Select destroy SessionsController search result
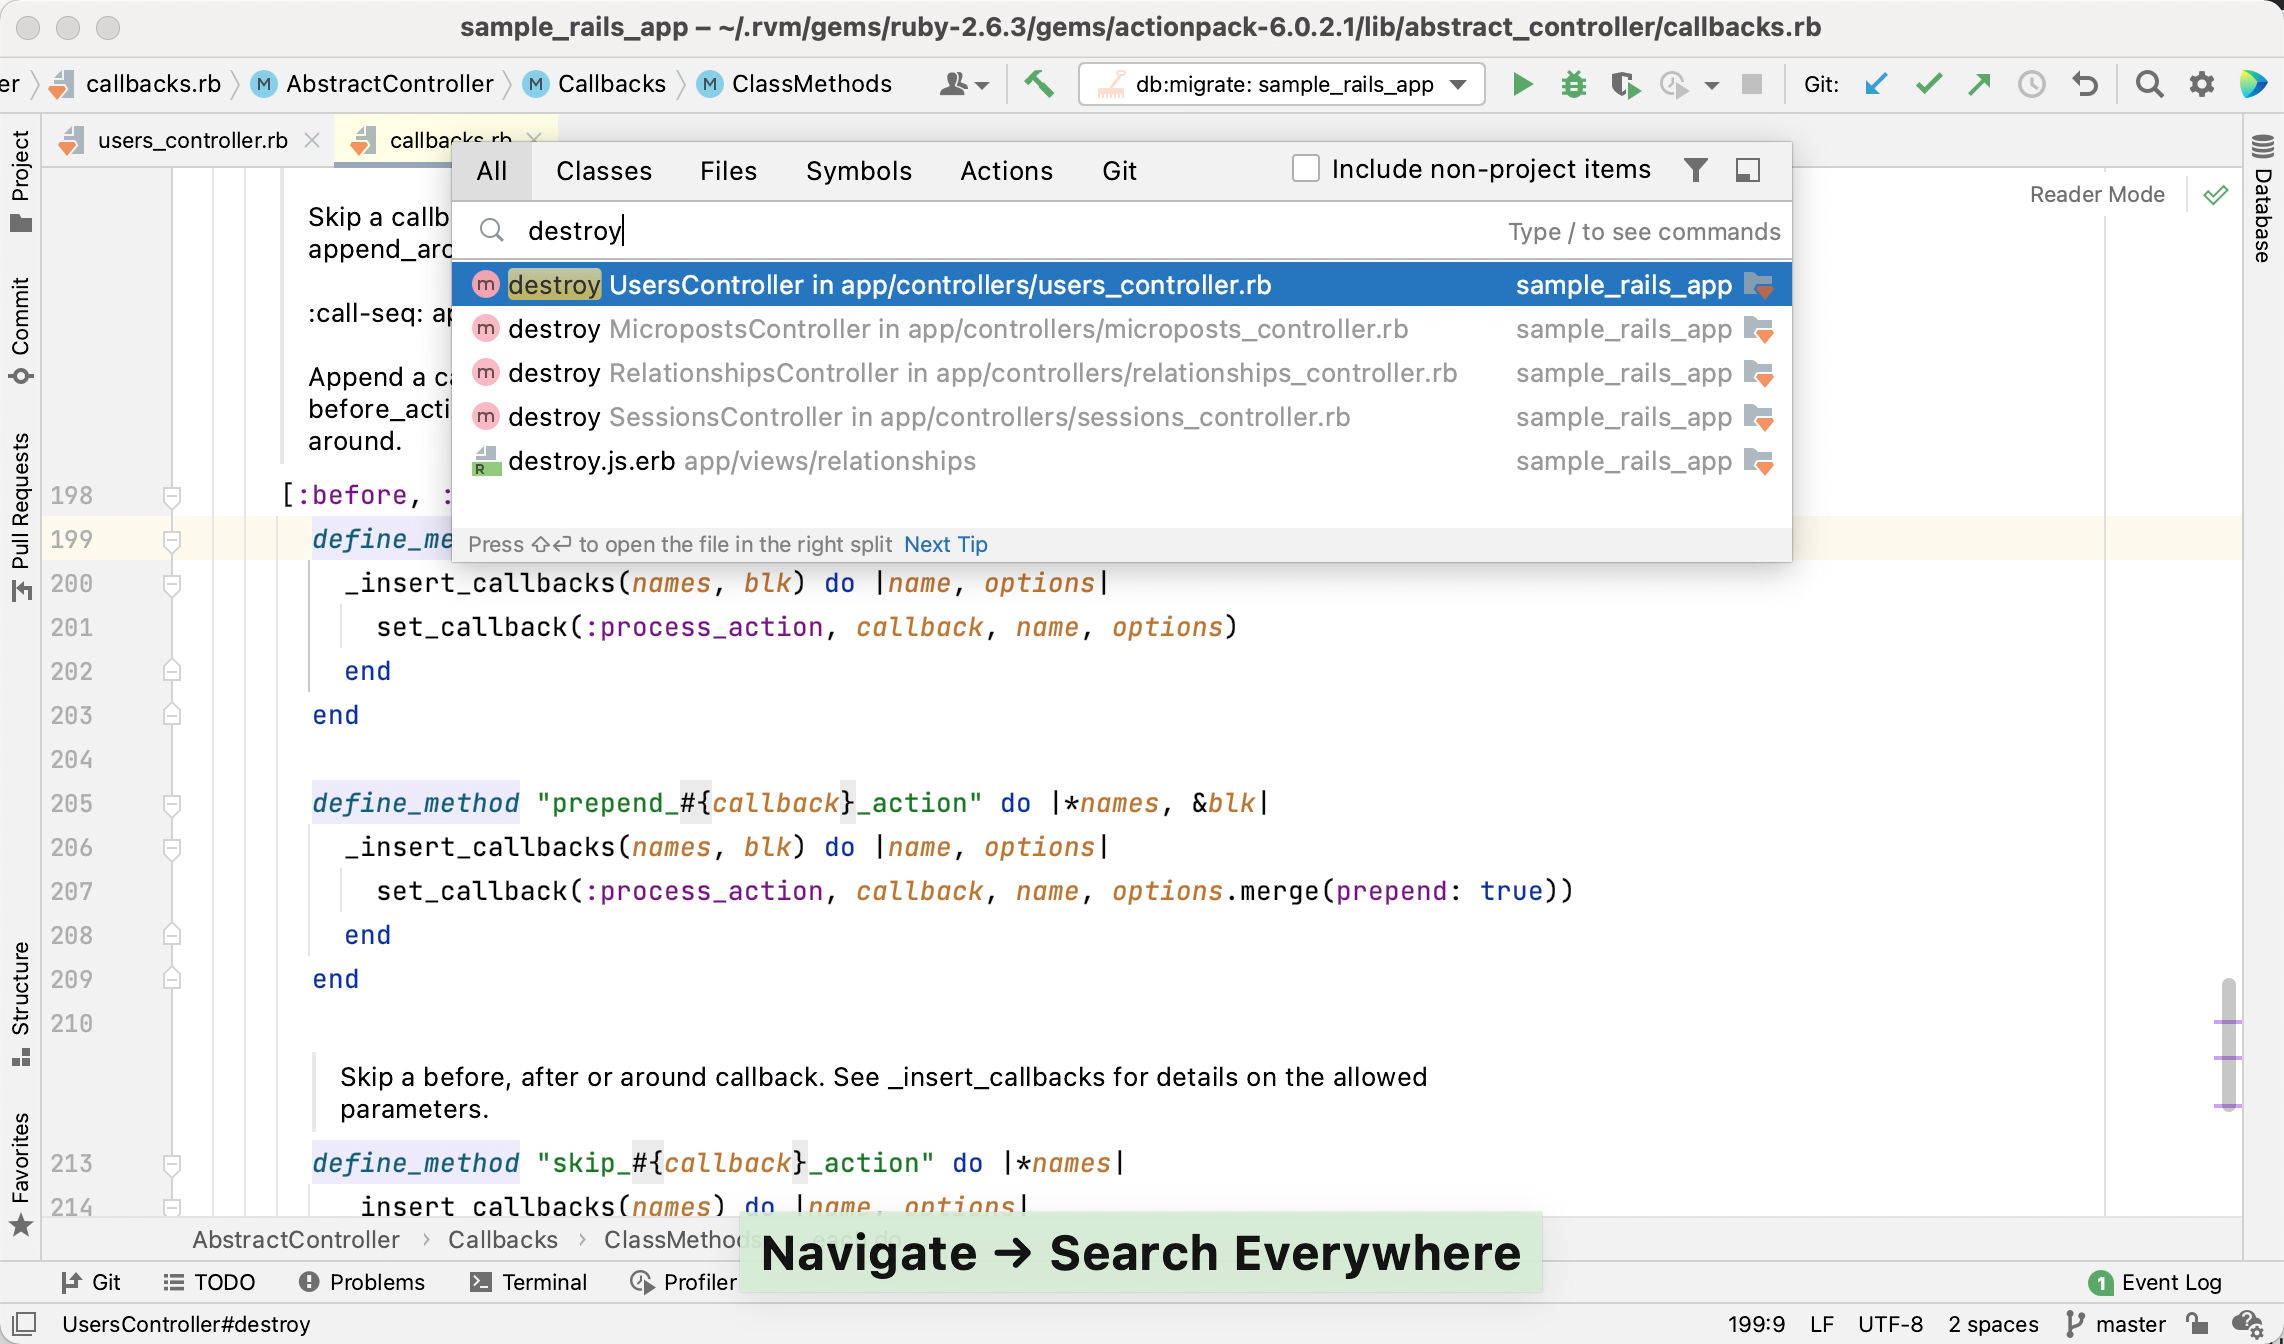This screenshot has width=2284, height=1344. (x=928, y=417)
